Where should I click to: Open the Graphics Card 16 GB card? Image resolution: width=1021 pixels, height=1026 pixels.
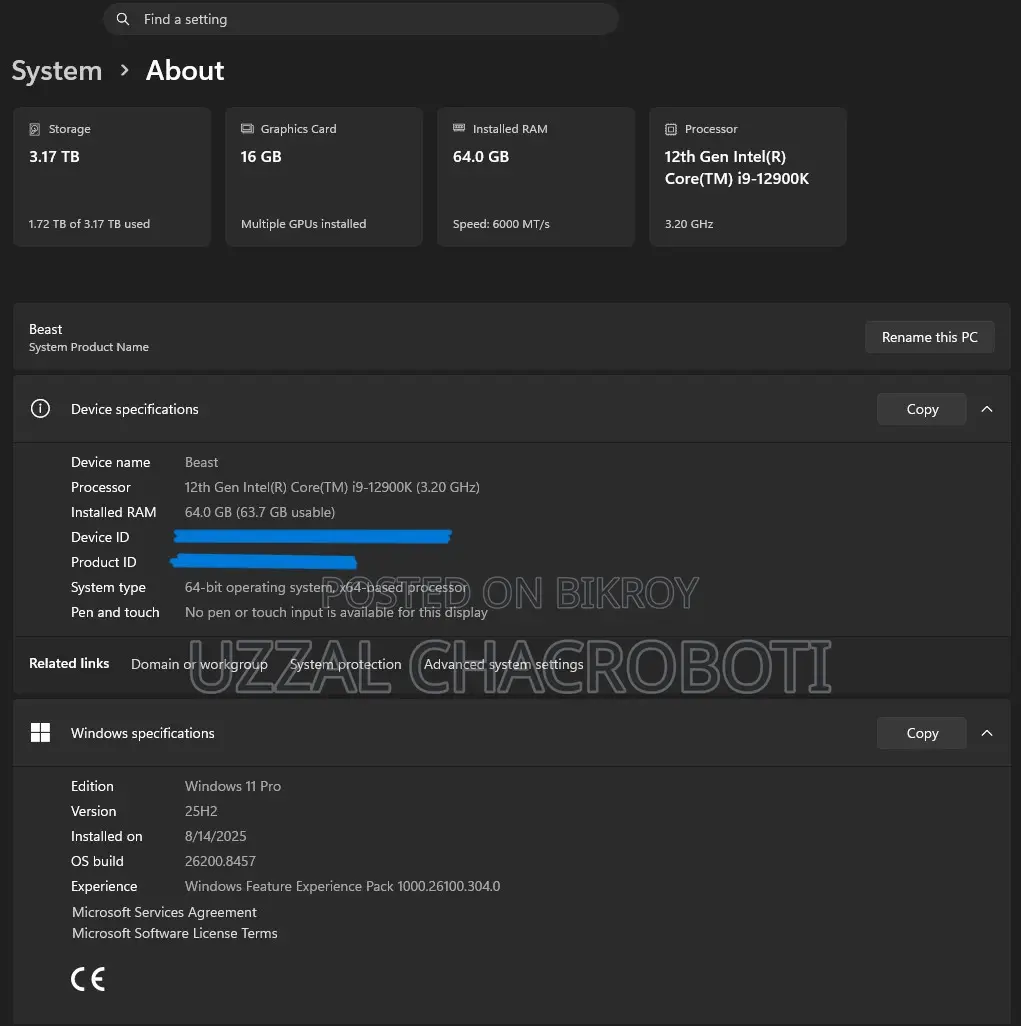tap(324, 177)
